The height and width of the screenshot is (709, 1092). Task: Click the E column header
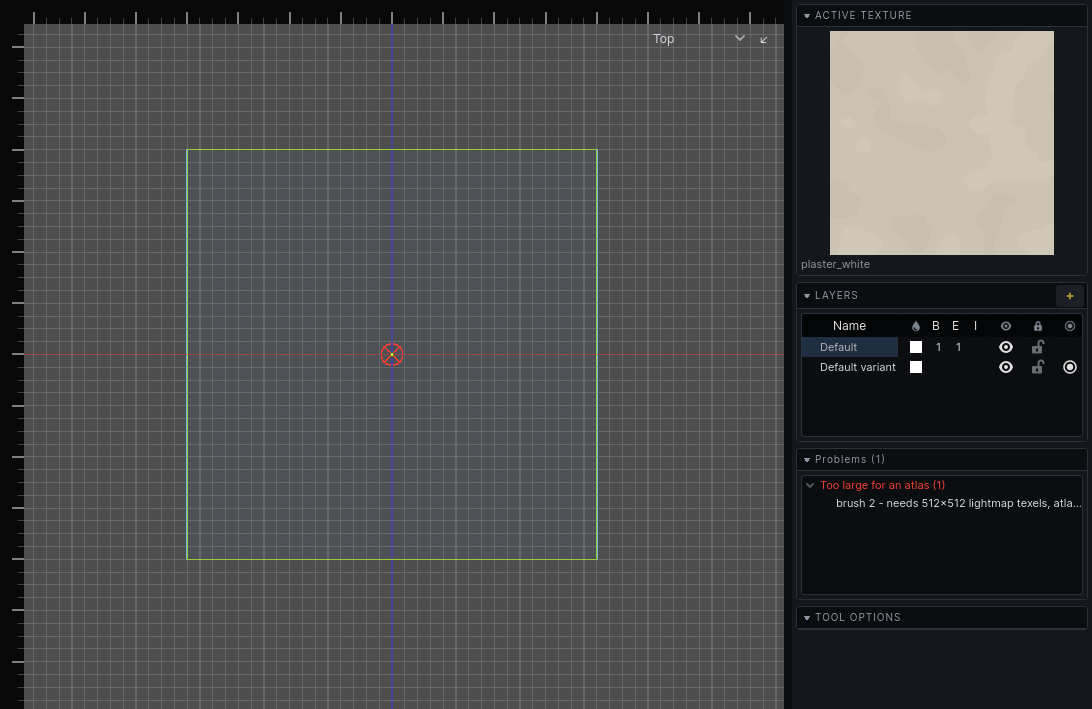click(956, 326)
